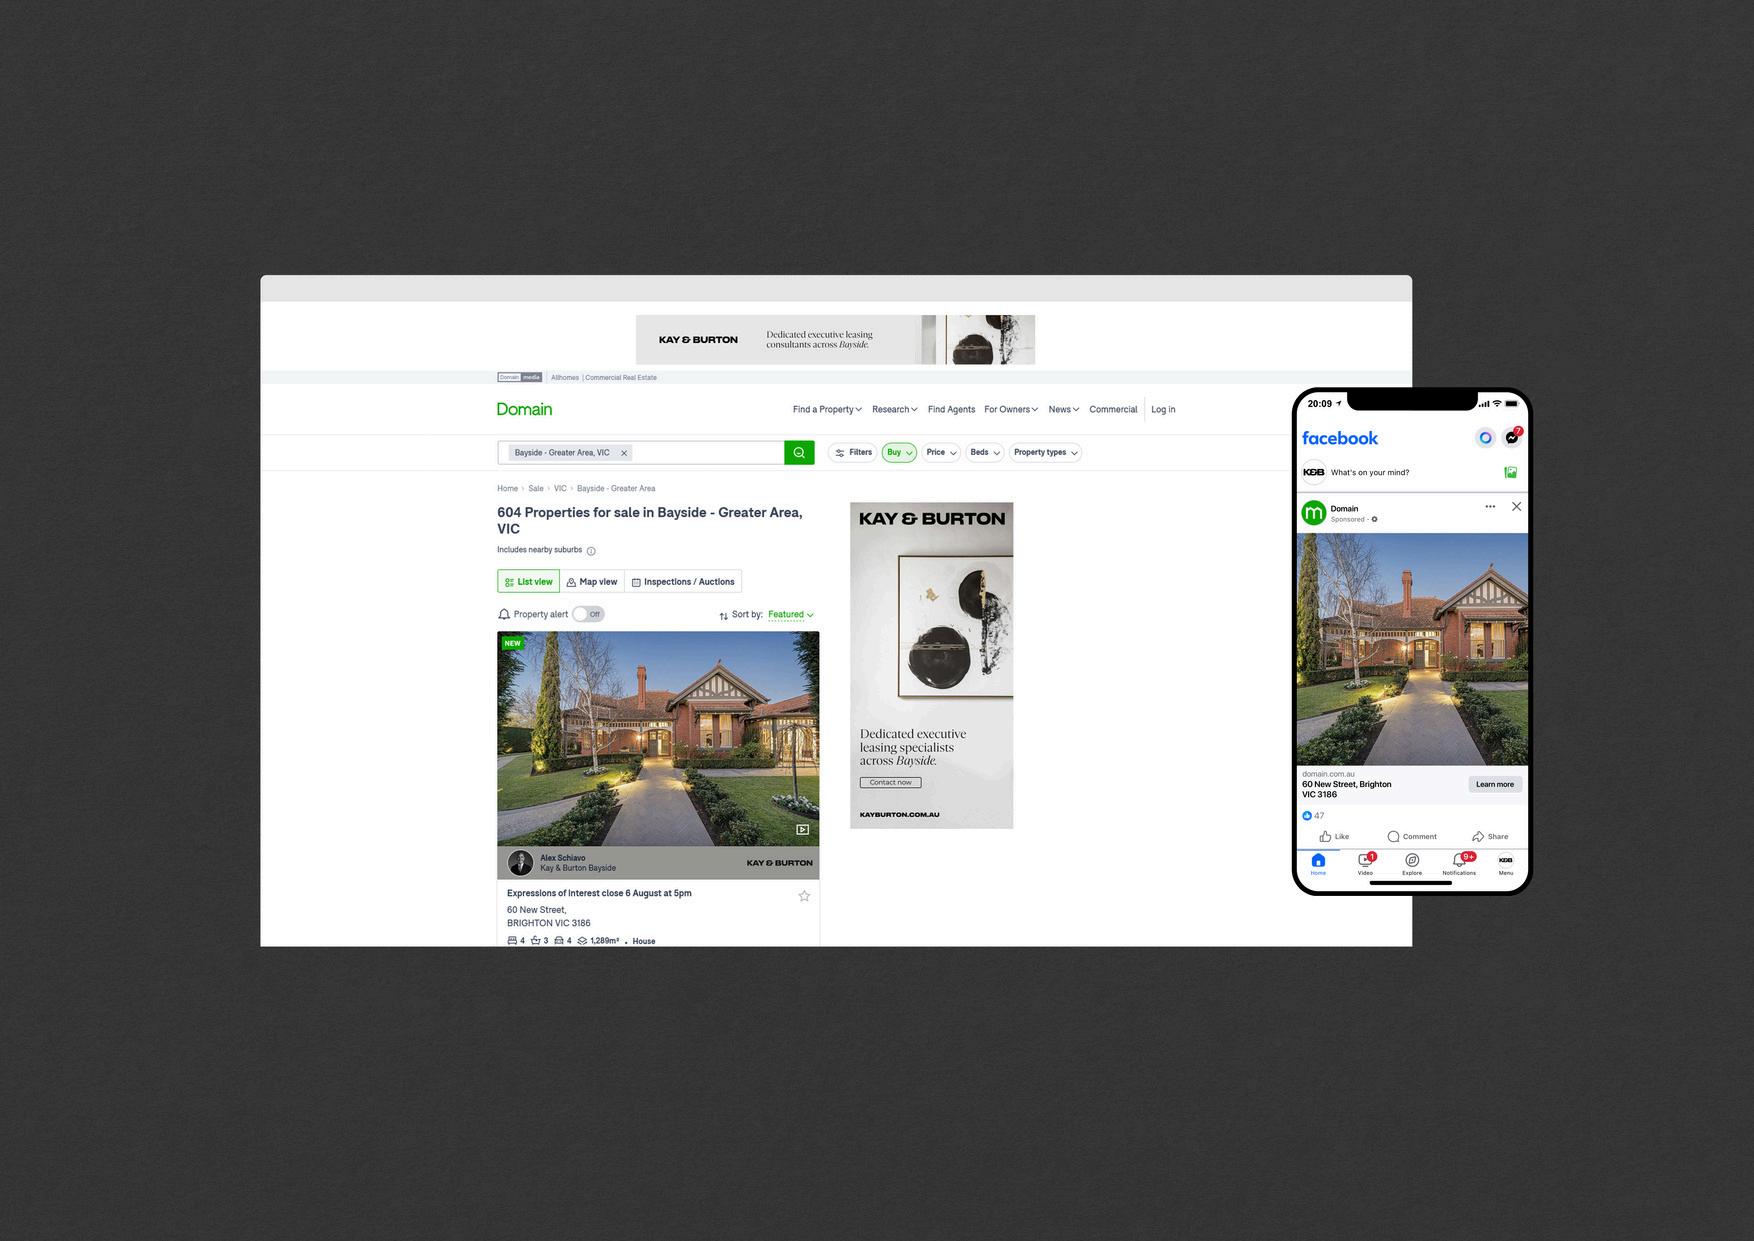Viewport: 1754px width, 1241px height.
Task: Tap the Explore tab on Facebook
Action: [1412, 865]
